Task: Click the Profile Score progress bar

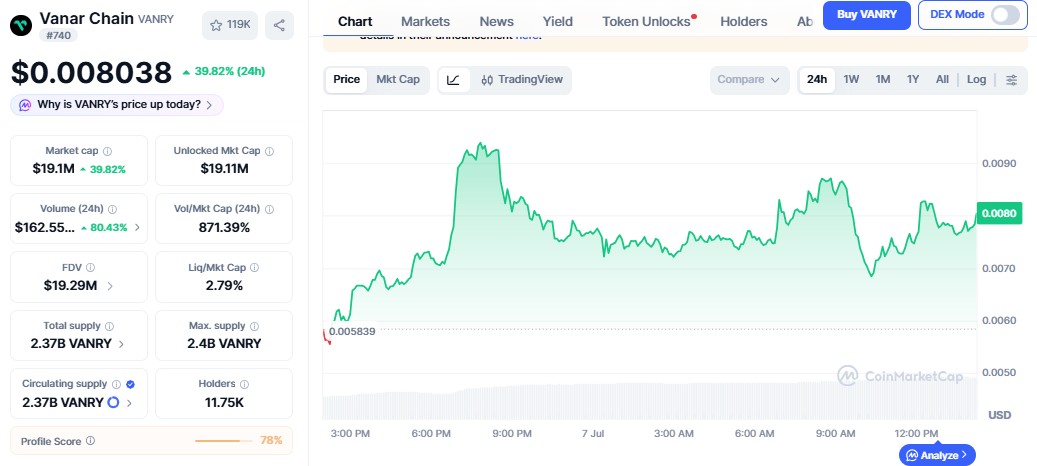Action: tap(224, 441)
